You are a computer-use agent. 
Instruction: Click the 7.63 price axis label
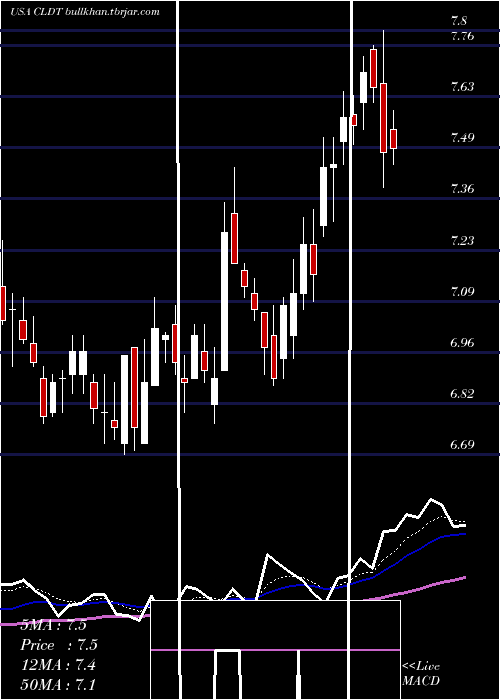pos(462,87)
